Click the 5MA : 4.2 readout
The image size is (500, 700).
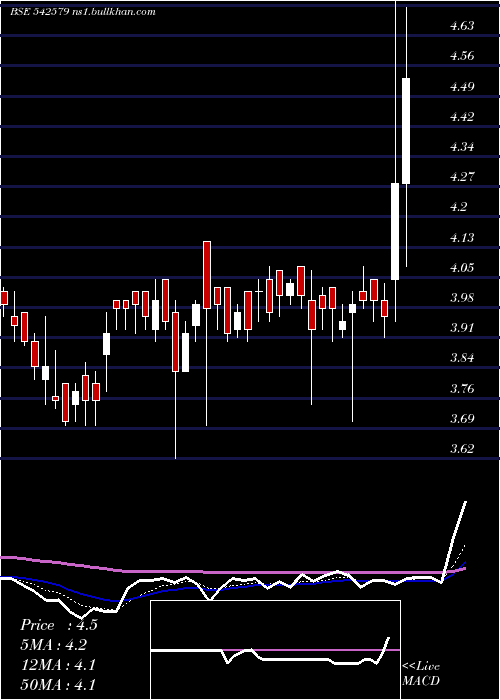pos(54,645)
